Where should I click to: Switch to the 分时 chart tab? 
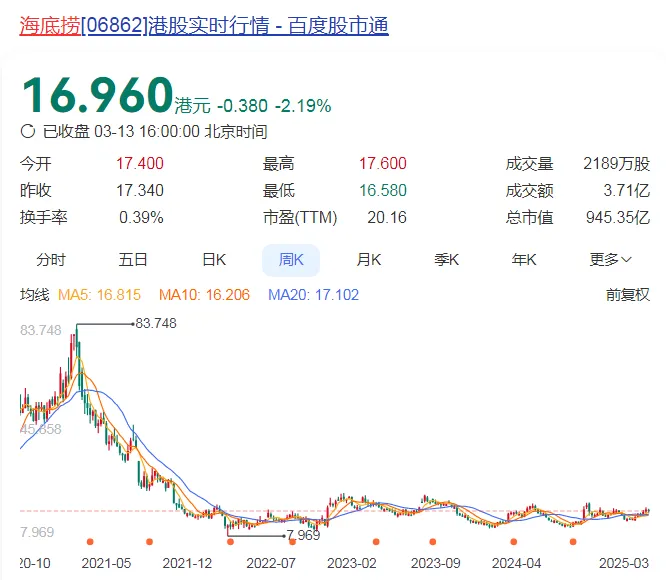[51, 259]
